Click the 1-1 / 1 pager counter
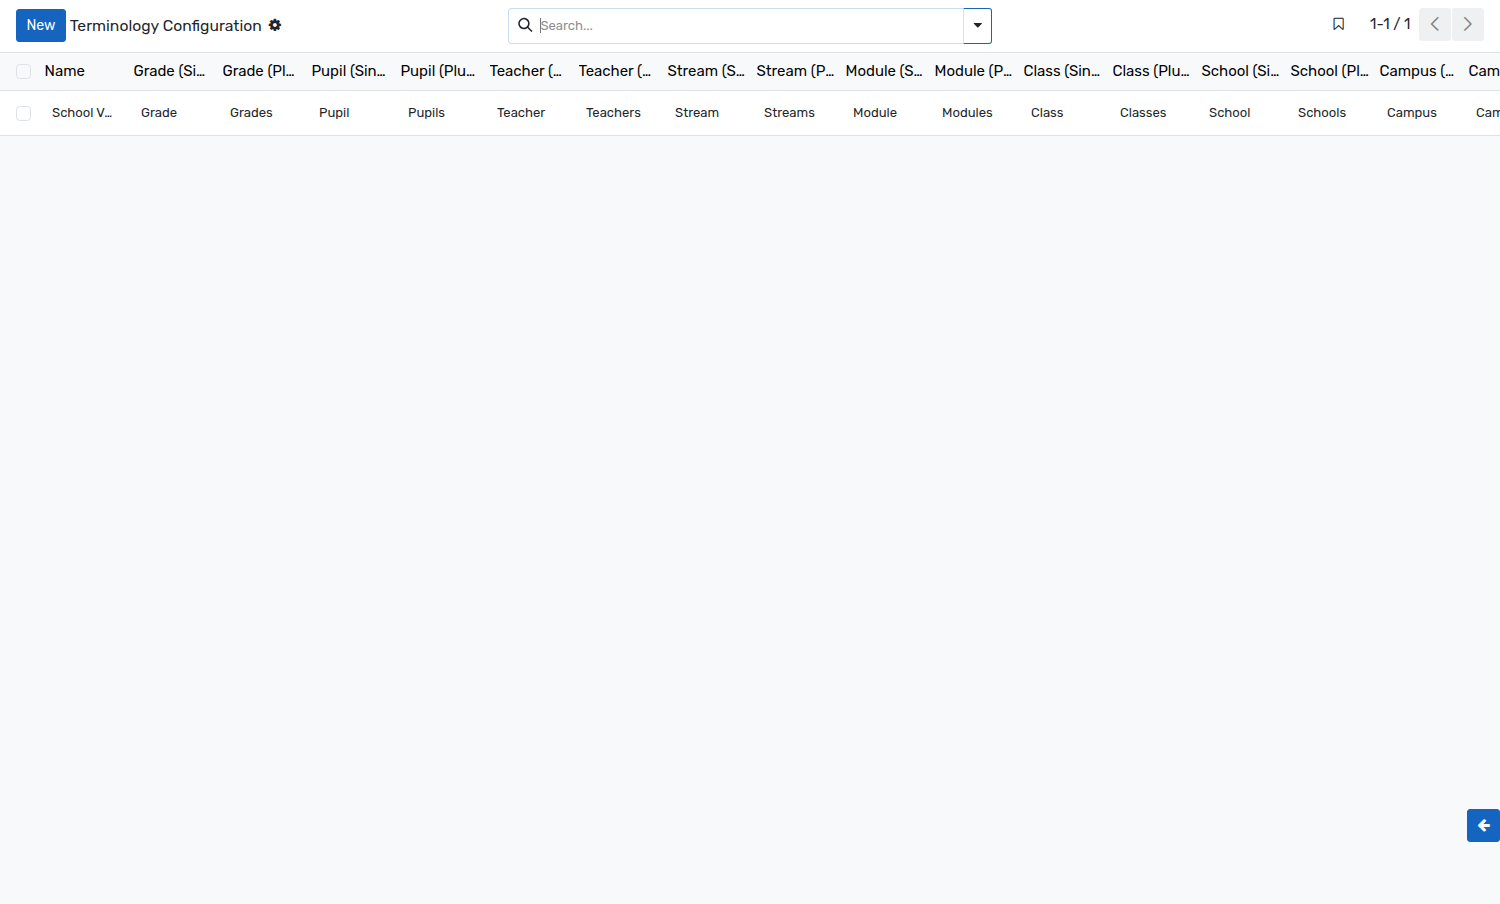Viewport: 1500px width, 904px height. 1390,24
